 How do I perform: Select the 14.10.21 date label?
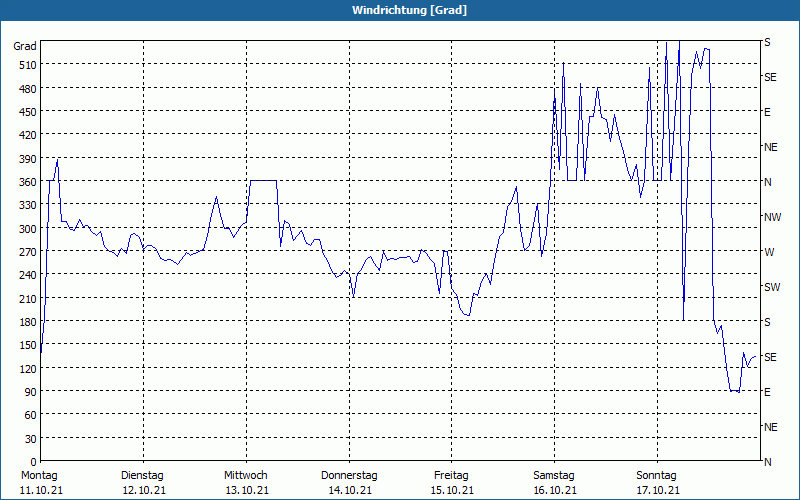click(349, 490)
